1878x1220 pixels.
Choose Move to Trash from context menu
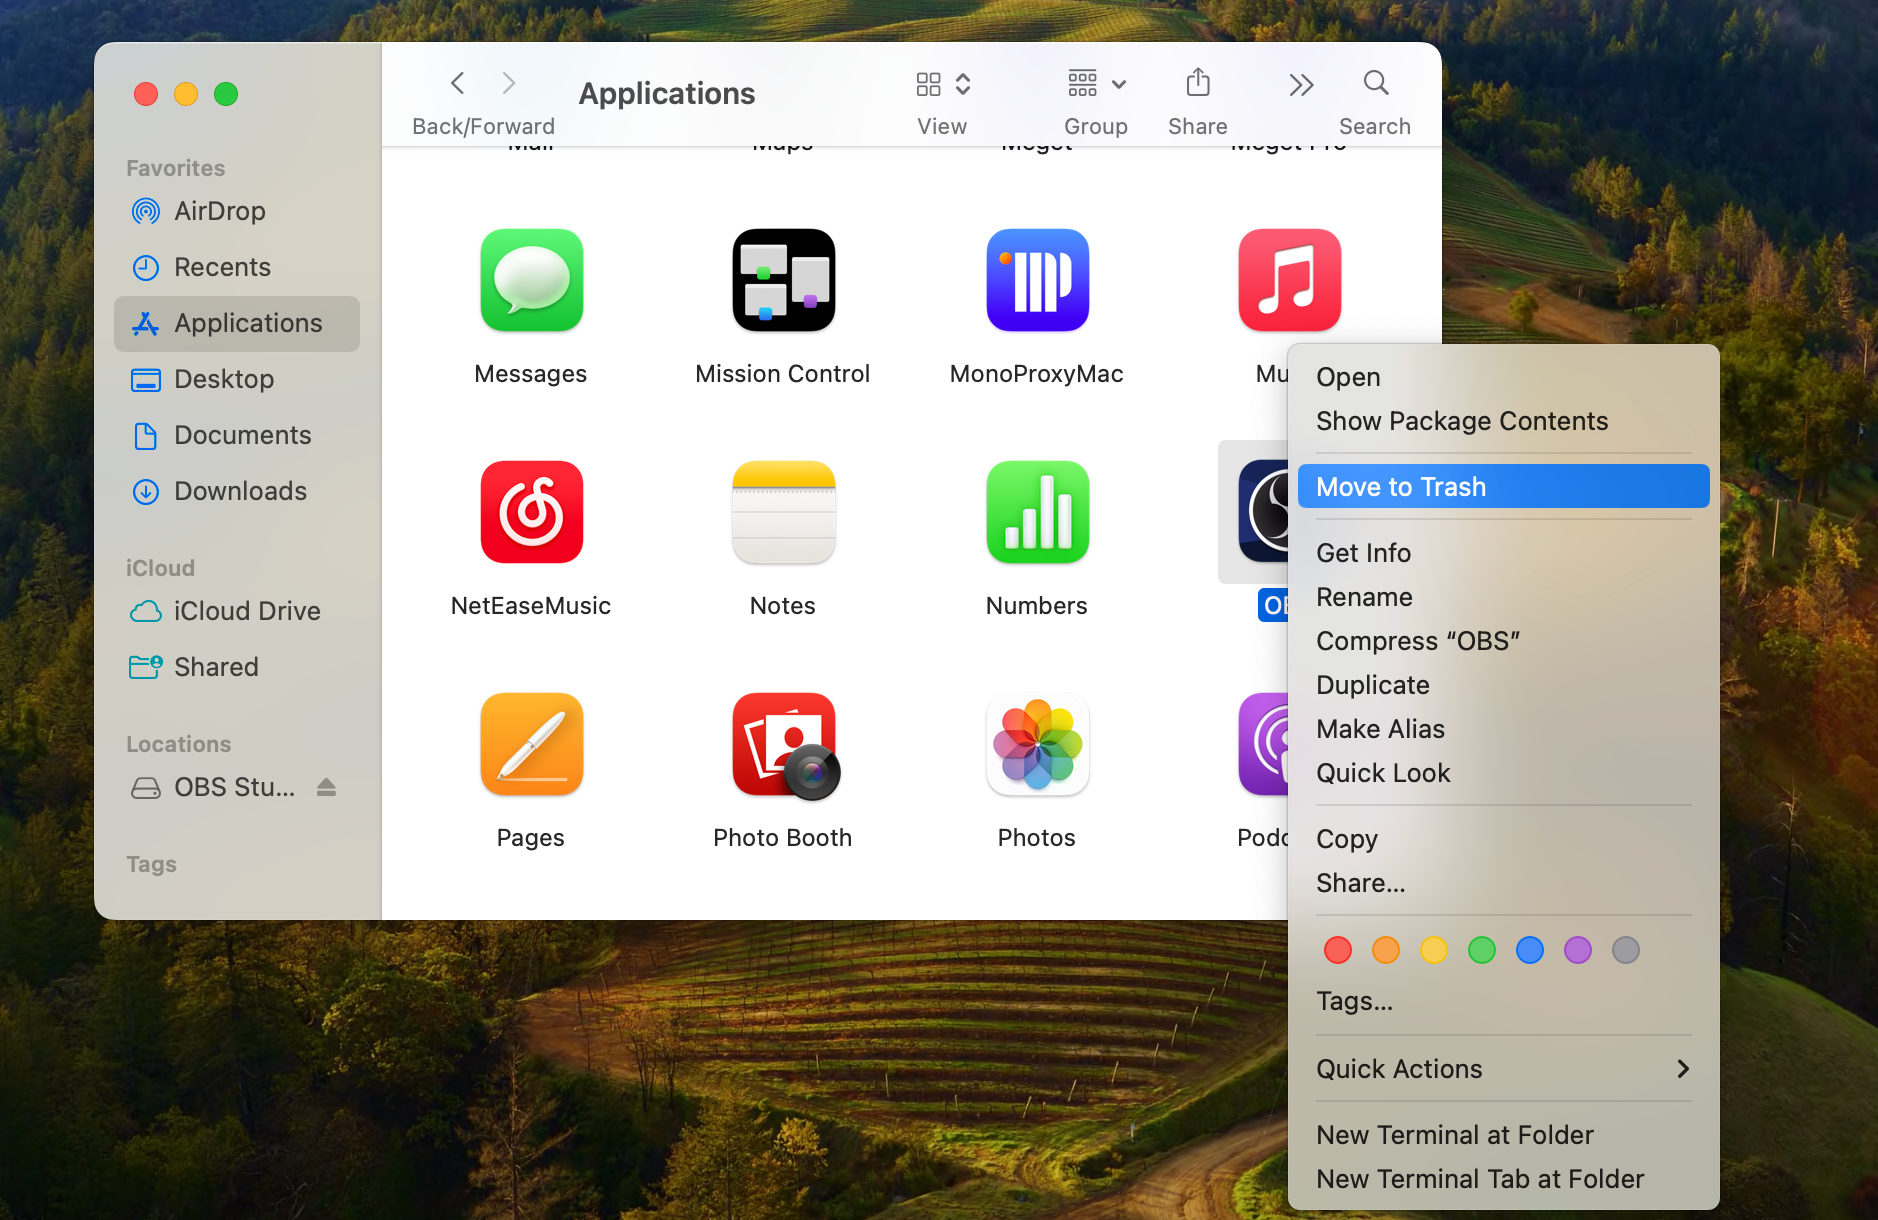point(1502,487)
